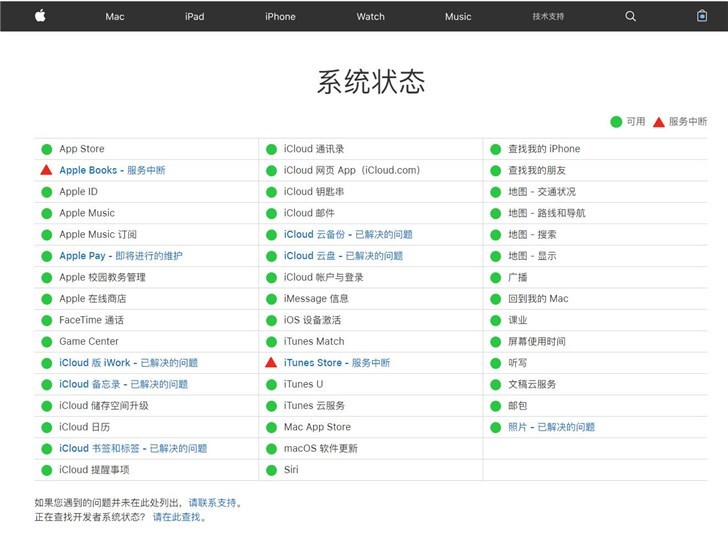Click the green dot next to 广播

[495, 278]
